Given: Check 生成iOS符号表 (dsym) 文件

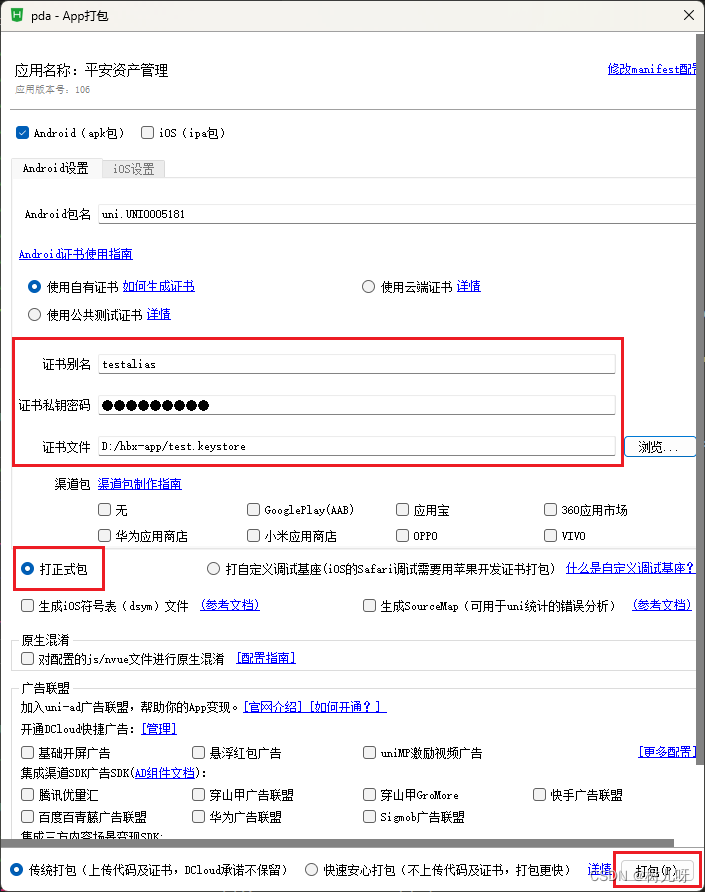Looking at the screenshot, I should pos(27,606).
